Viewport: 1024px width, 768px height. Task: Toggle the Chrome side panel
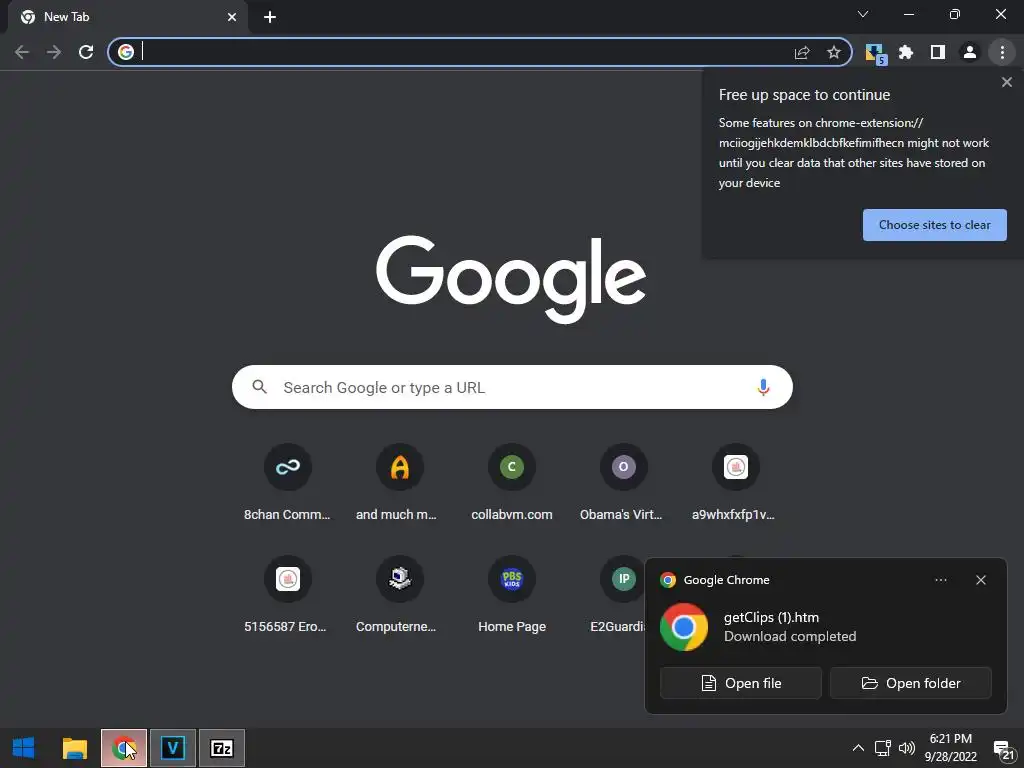[938, 52]
